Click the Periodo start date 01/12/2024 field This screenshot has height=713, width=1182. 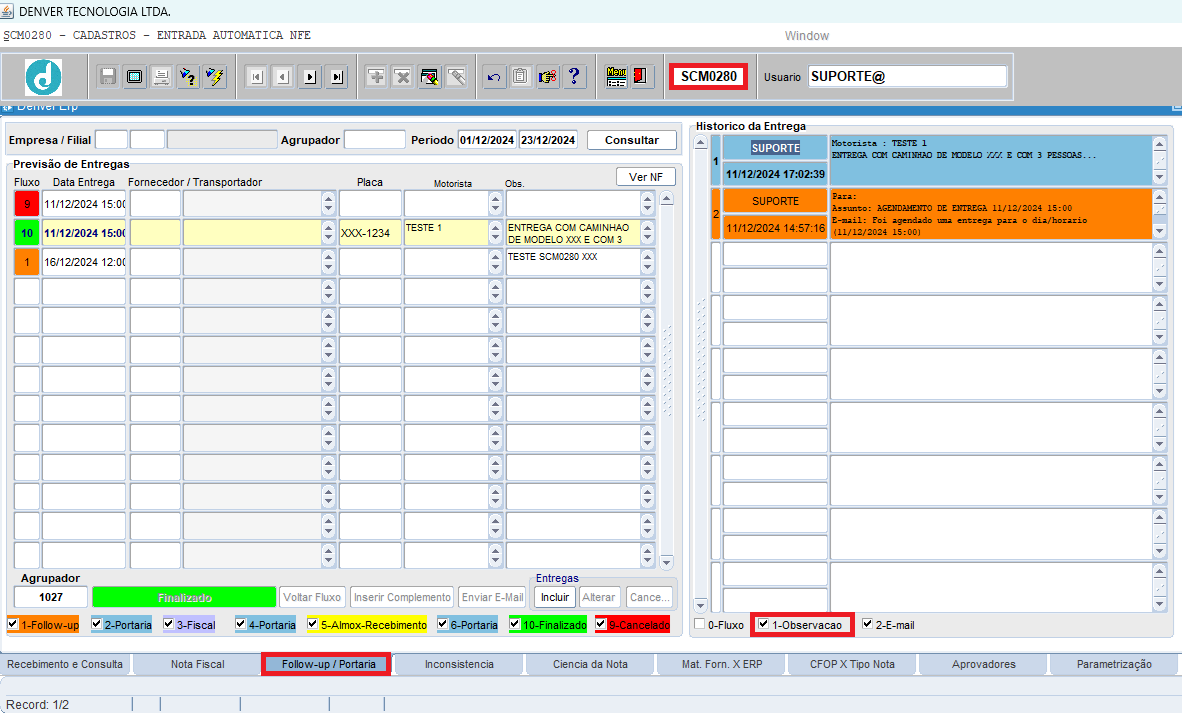(x=487, y=140)
